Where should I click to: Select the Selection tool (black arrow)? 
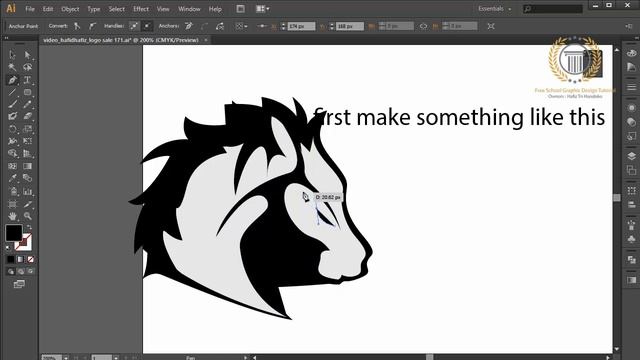[x=12, y=55]
